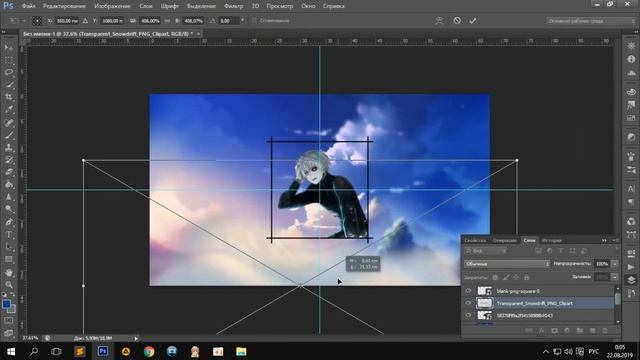Open the layer blend mode dropdown
The image size is (640, 360).
pos(507,264)
